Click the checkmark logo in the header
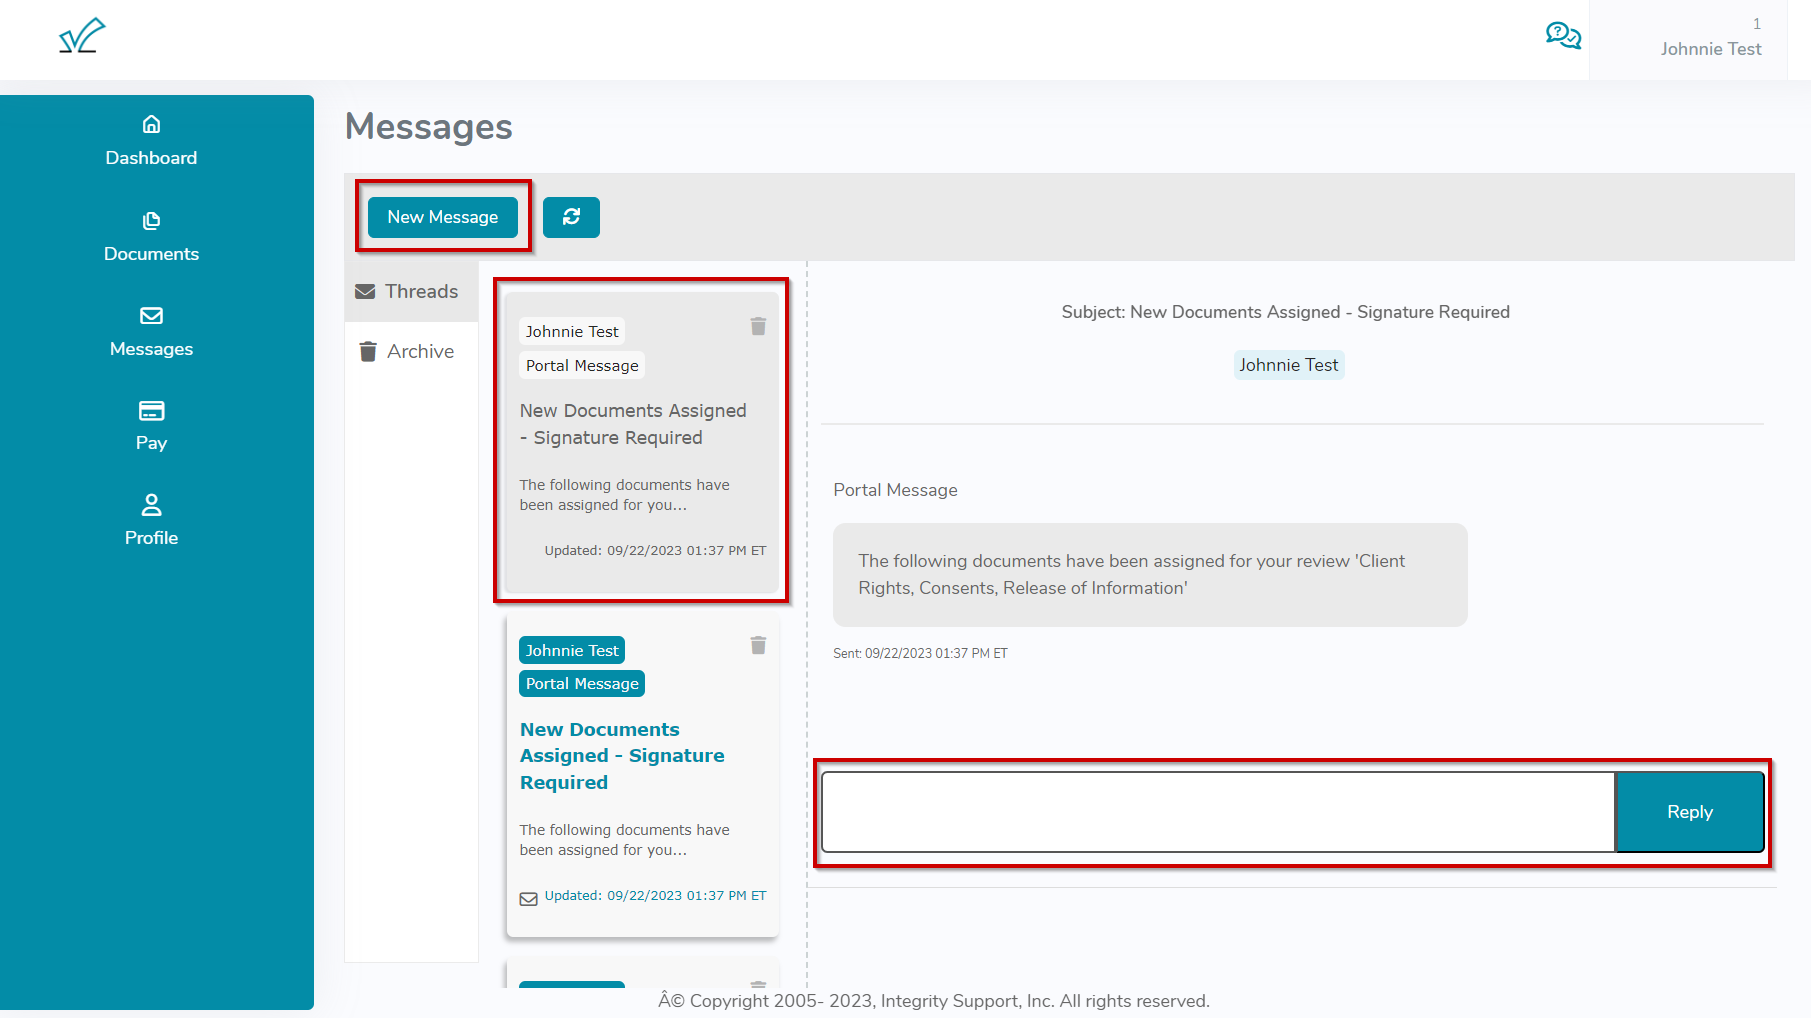Viewport: 1811px width, 1018px height. 82,36
